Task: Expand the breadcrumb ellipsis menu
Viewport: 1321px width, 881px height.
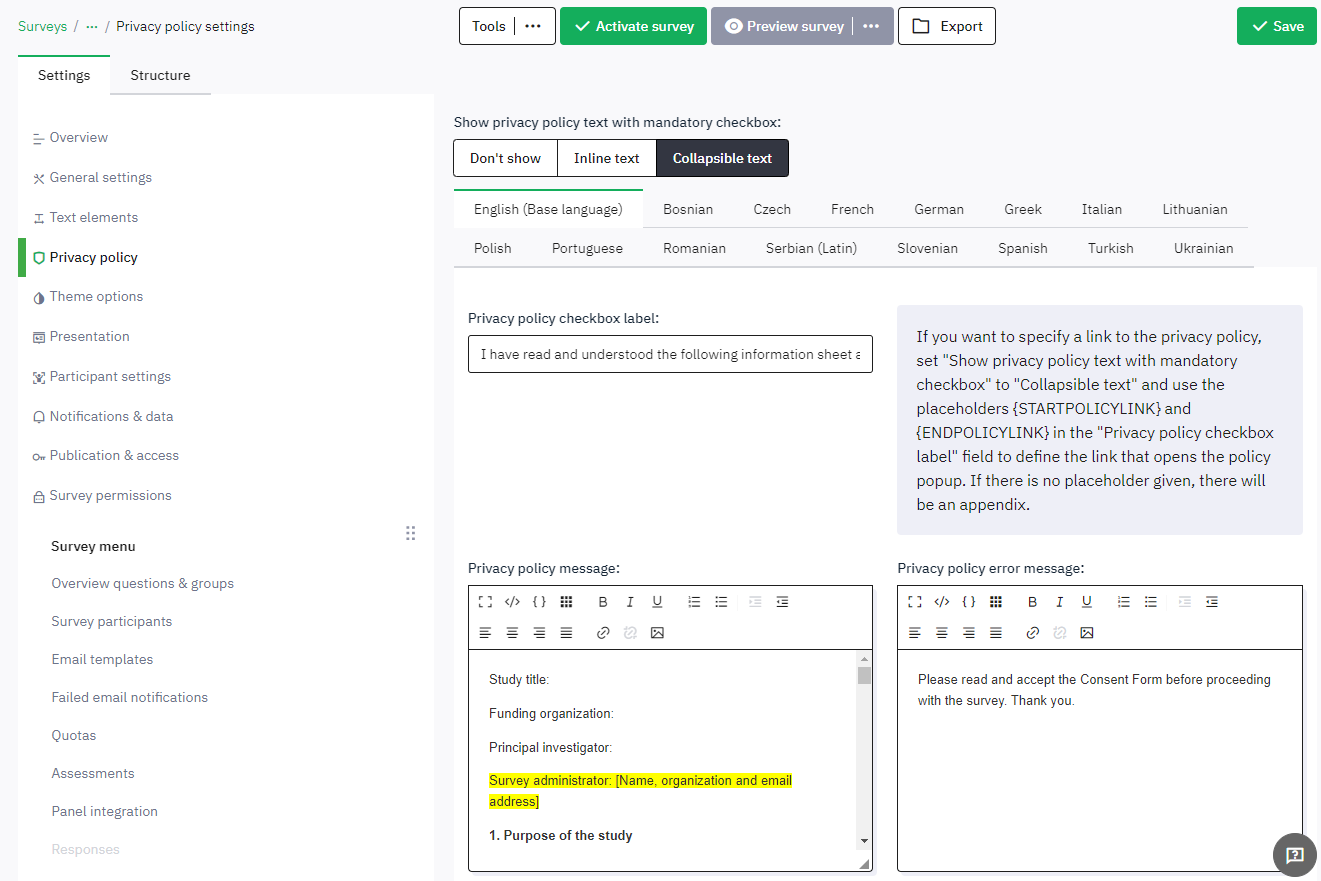Action: (x=92, y=26)
